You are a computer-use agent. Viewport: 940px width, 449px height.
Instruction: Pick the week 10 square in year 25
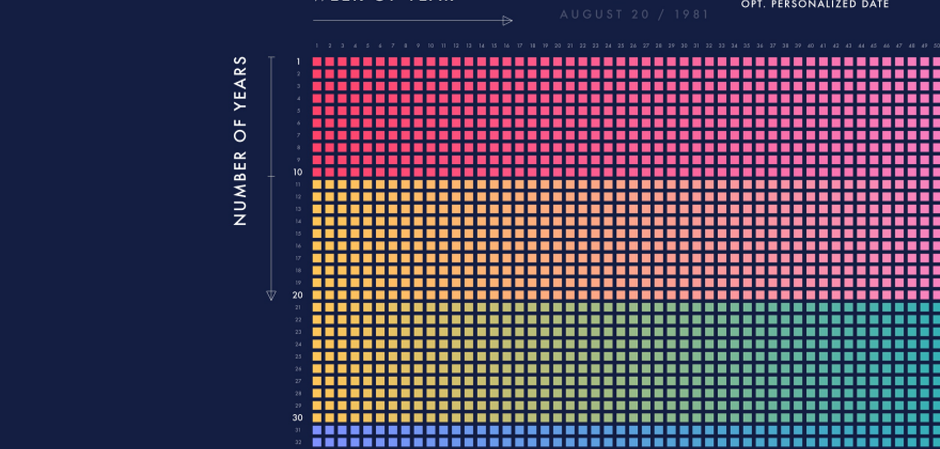tap(431, 357)
